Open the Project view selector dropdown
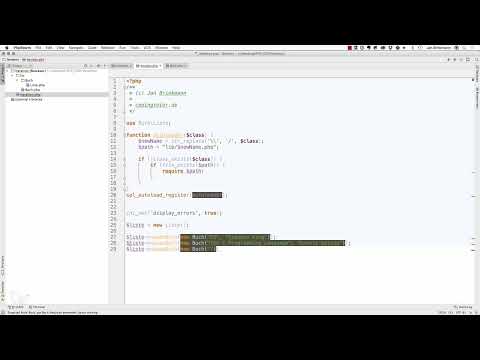Screen dimensions: 480x360 click(20, 66)
